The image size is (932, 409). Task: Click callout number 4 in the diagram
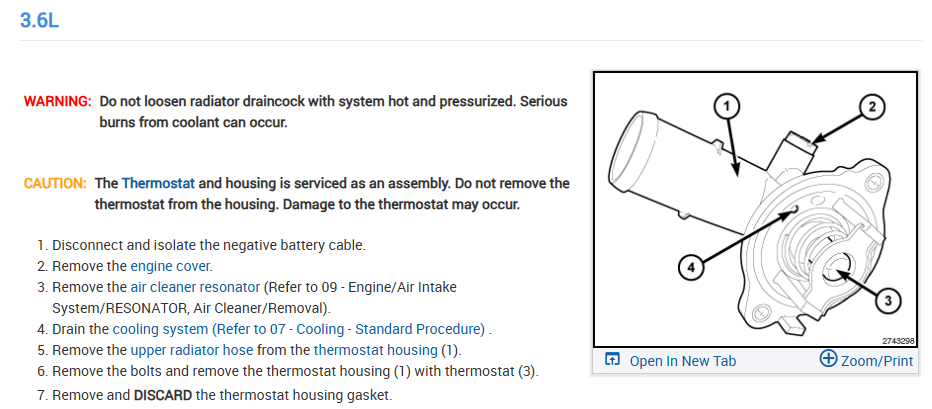[691, 267]
